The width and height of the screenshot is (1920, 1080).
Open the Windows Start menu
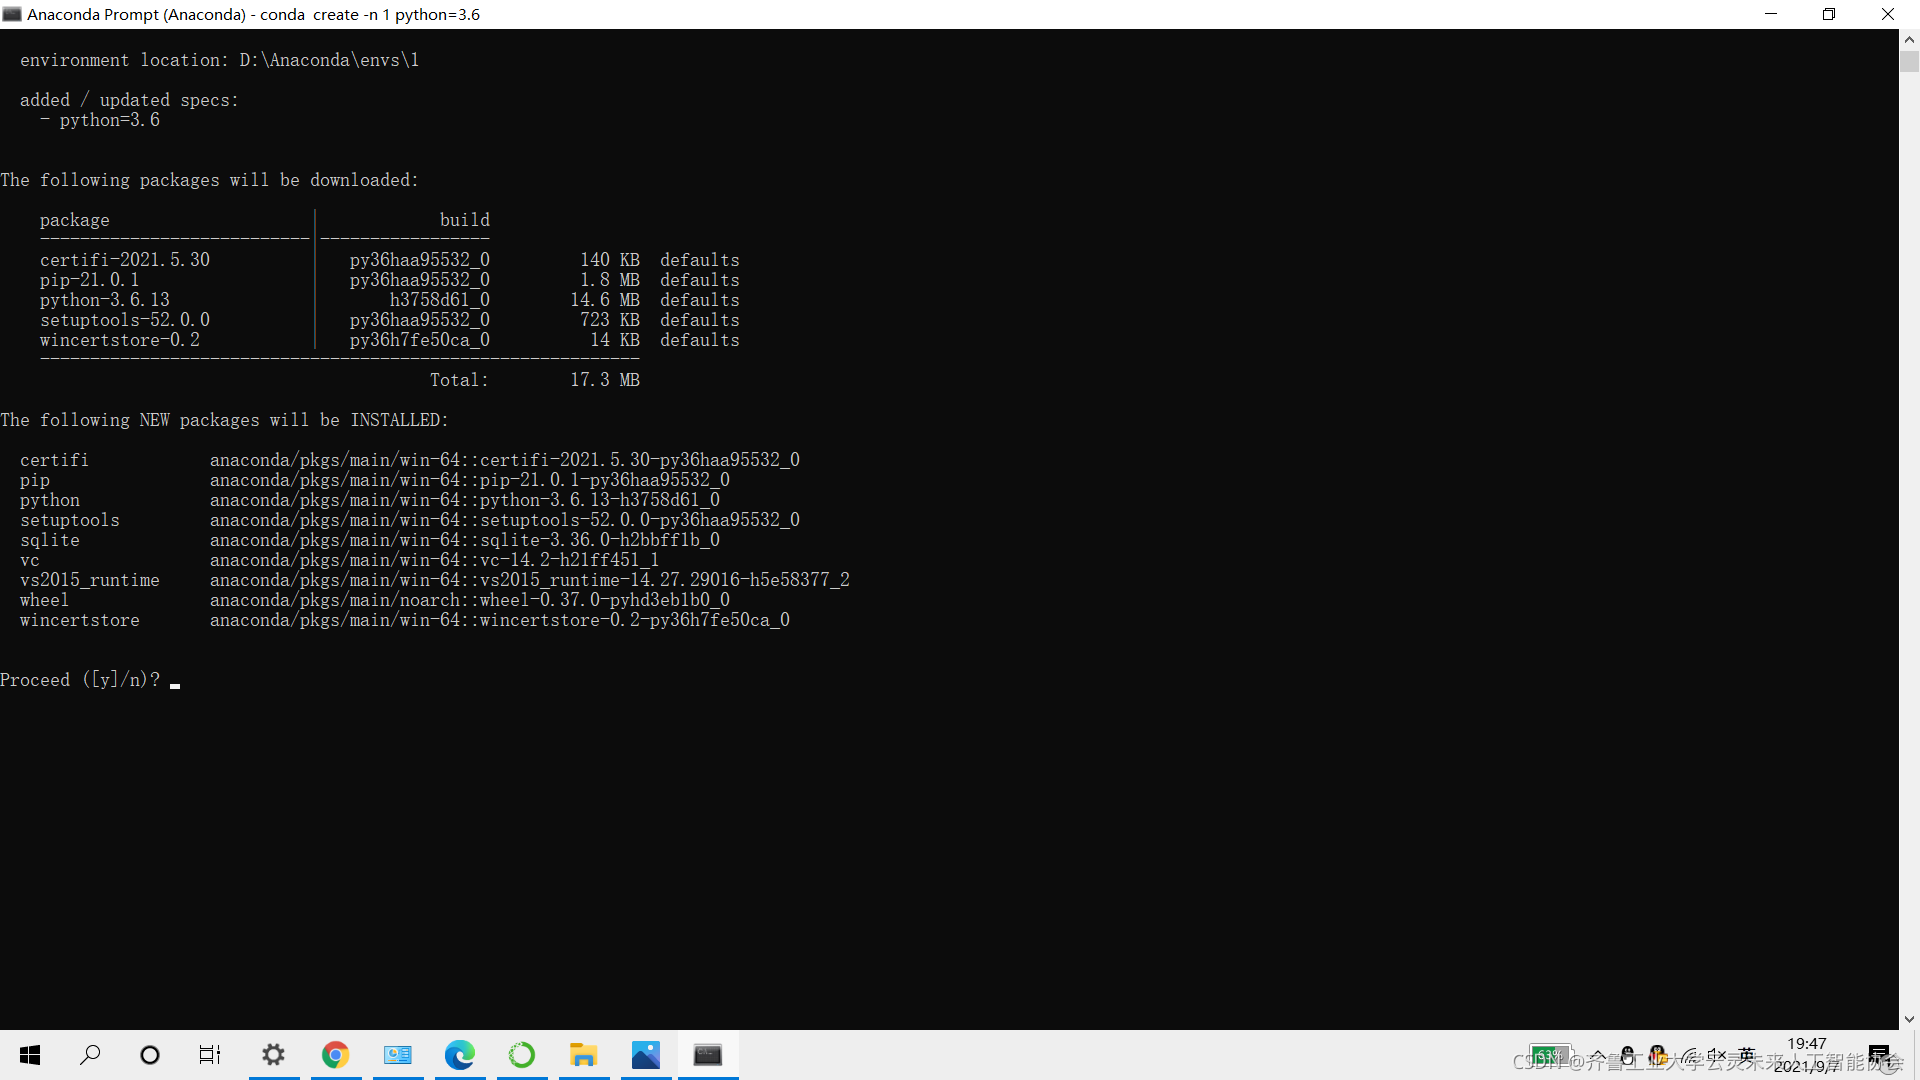(30, 1055)
